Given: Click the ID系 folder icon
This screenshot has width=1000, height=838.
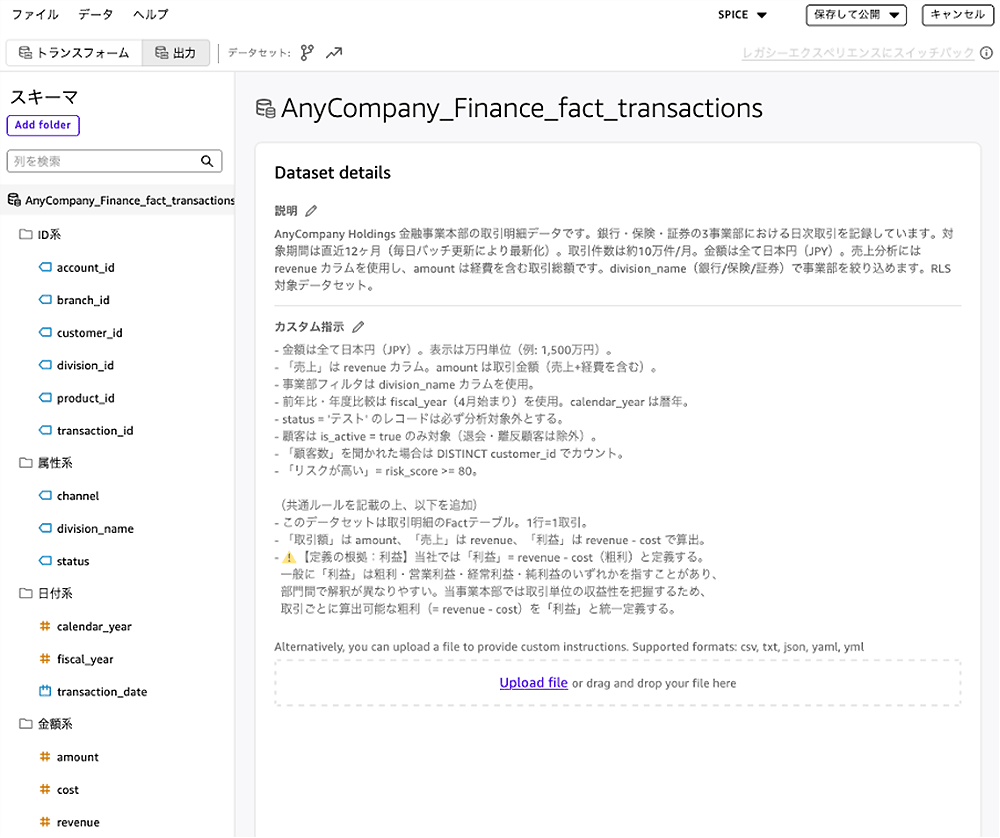Looking at the screenshot, I should 26,234.
